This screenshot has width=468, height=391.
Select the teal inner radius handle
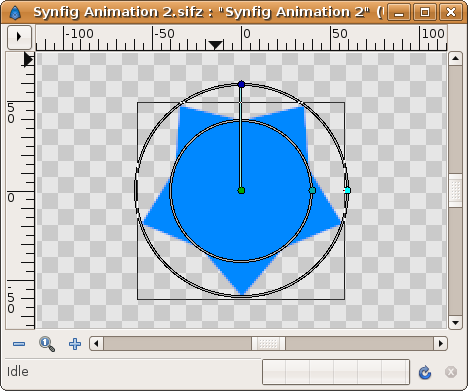pyautogui.click(x=312, y=190)
